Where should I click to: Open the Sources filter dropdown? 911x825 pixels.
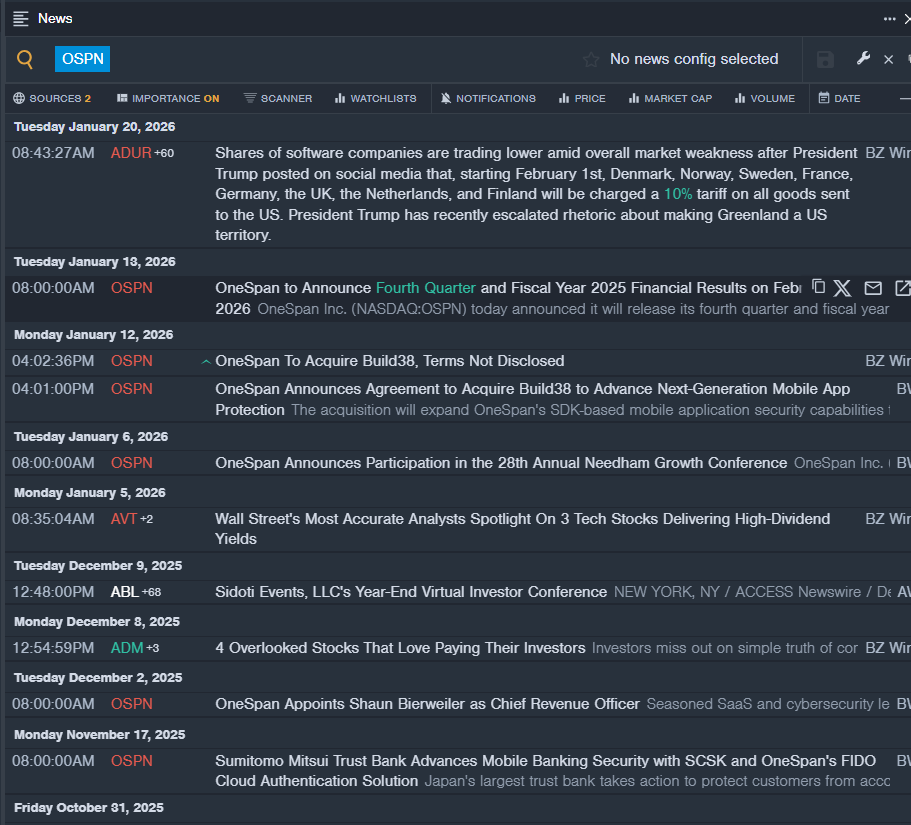(x=52, y=99)
